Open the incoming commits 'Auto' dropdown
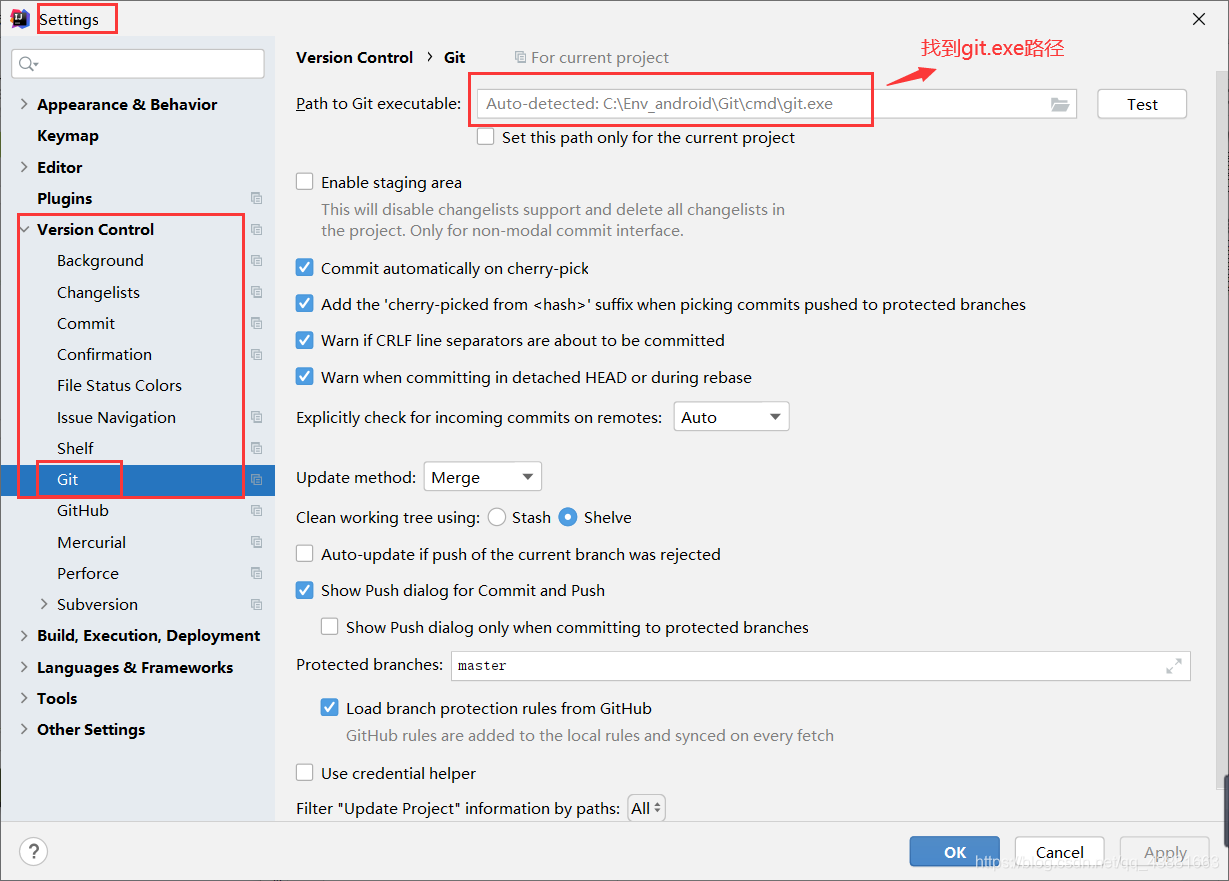Image resolution: width=1229 pixels, height=881 pixels. [x=732, y=417]
